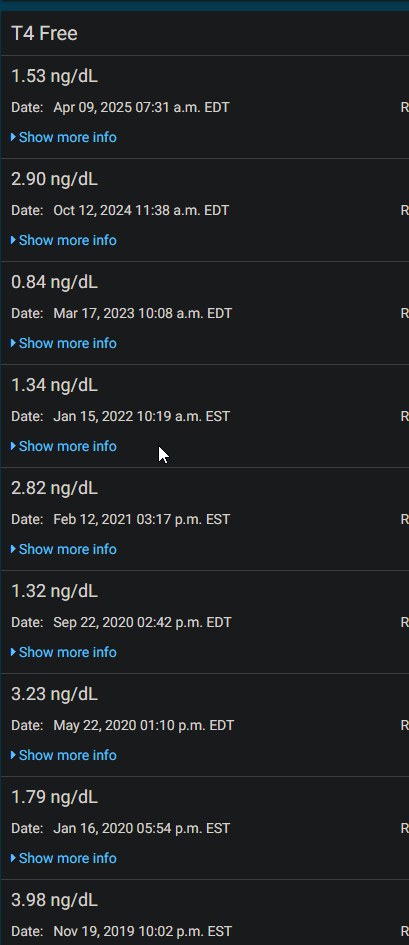Select the 1.53 ng/dL result value
409x945 pixels.
coord(54,77)
